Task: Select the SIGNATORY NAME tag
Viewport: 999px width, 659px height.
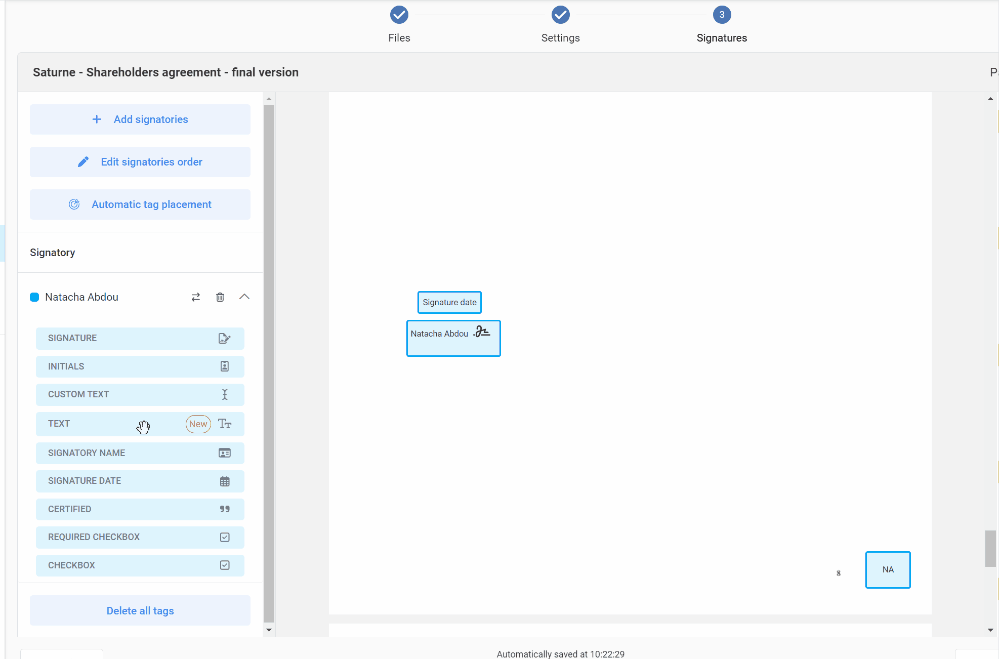Action: point(140,453)
